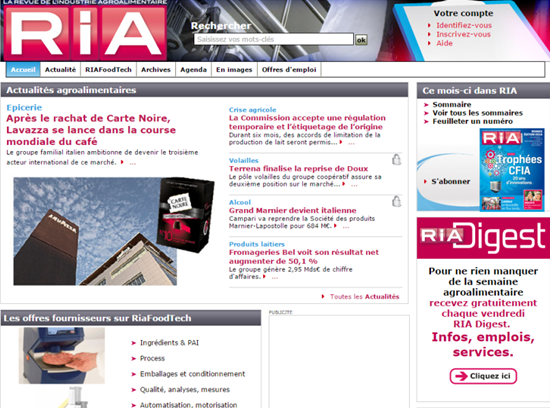The image size is (550, 408).
Task: Read Fromageries Bel résultat net article
Action: (x=304, y=256)
